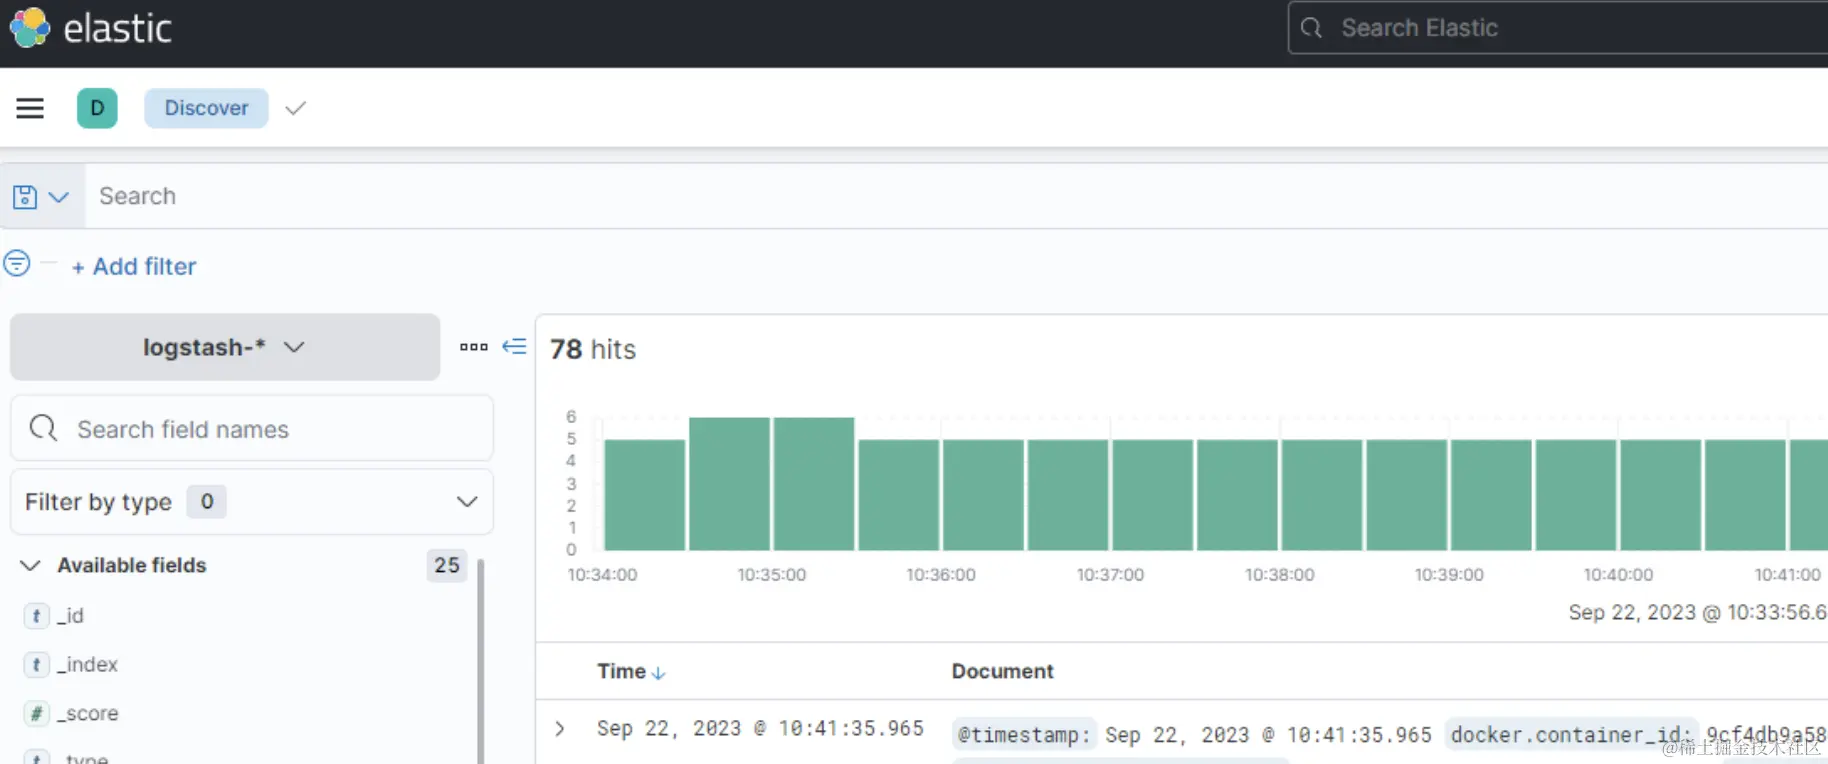
Task: Select the Discover breadcrumb tab
Action: click(206, 108)
